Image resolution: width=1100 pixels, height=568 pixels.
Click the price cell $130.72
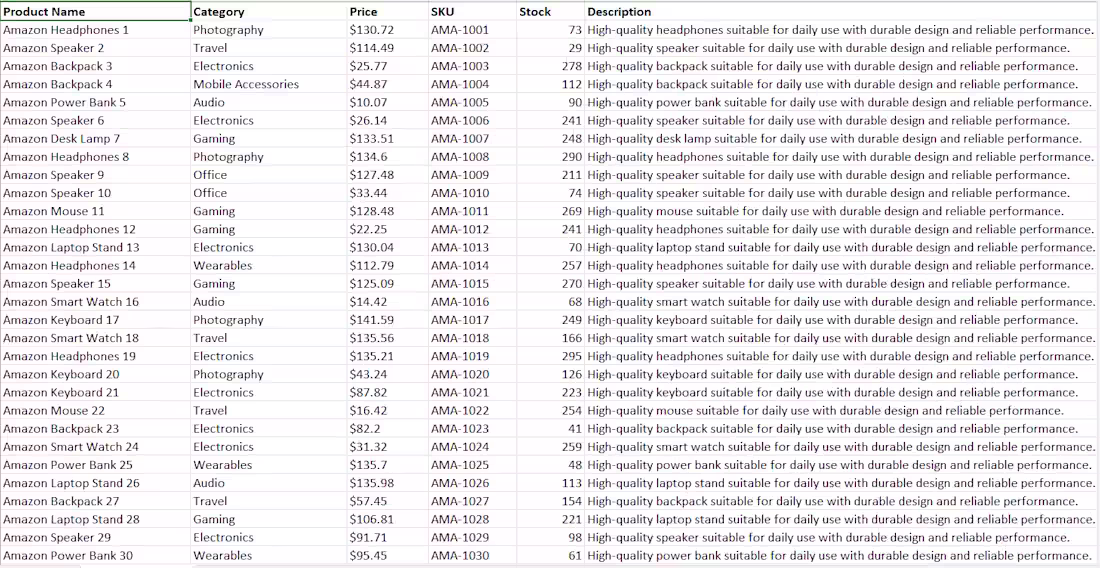click(x=387, y=30)
